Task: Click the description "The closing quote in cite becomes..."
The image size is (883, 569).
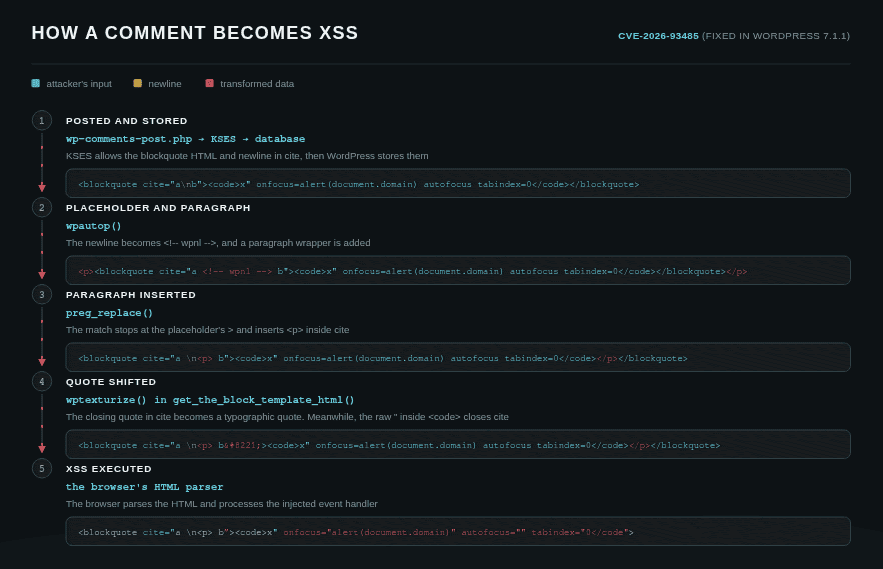Action: point(287,417)
